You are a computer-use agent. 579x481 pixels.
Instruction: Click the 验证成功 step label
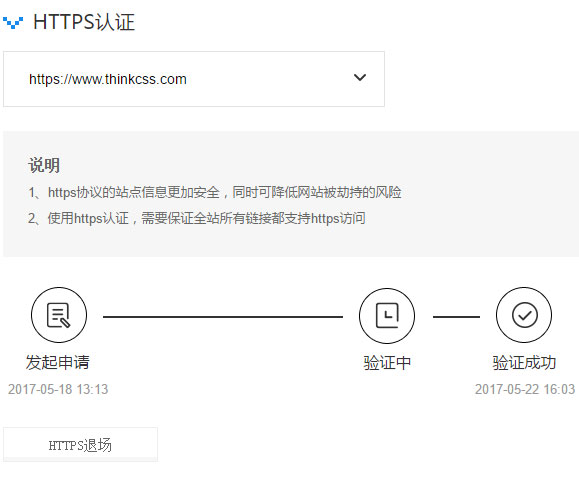pyautogui.click(x=524, y=363)
